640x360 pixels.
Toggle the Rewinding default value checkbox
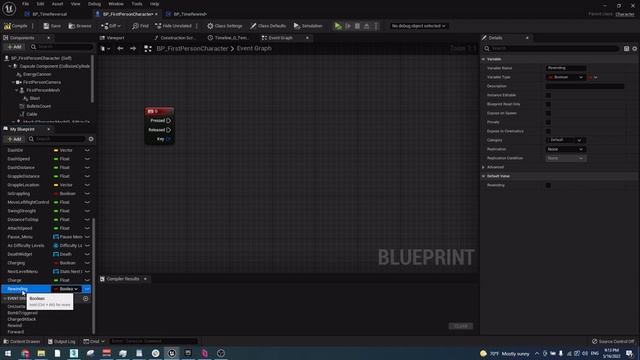548,185
